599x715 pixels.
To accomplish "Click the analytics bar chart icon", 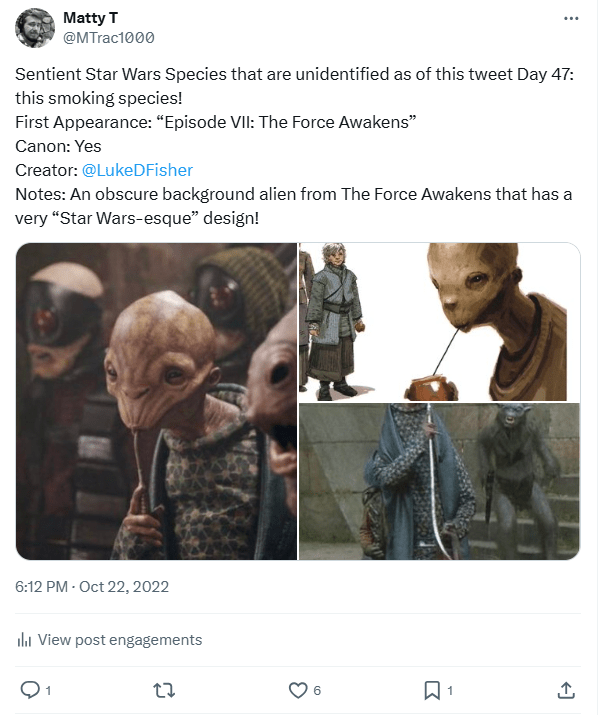I will click(x=24, y=640).
